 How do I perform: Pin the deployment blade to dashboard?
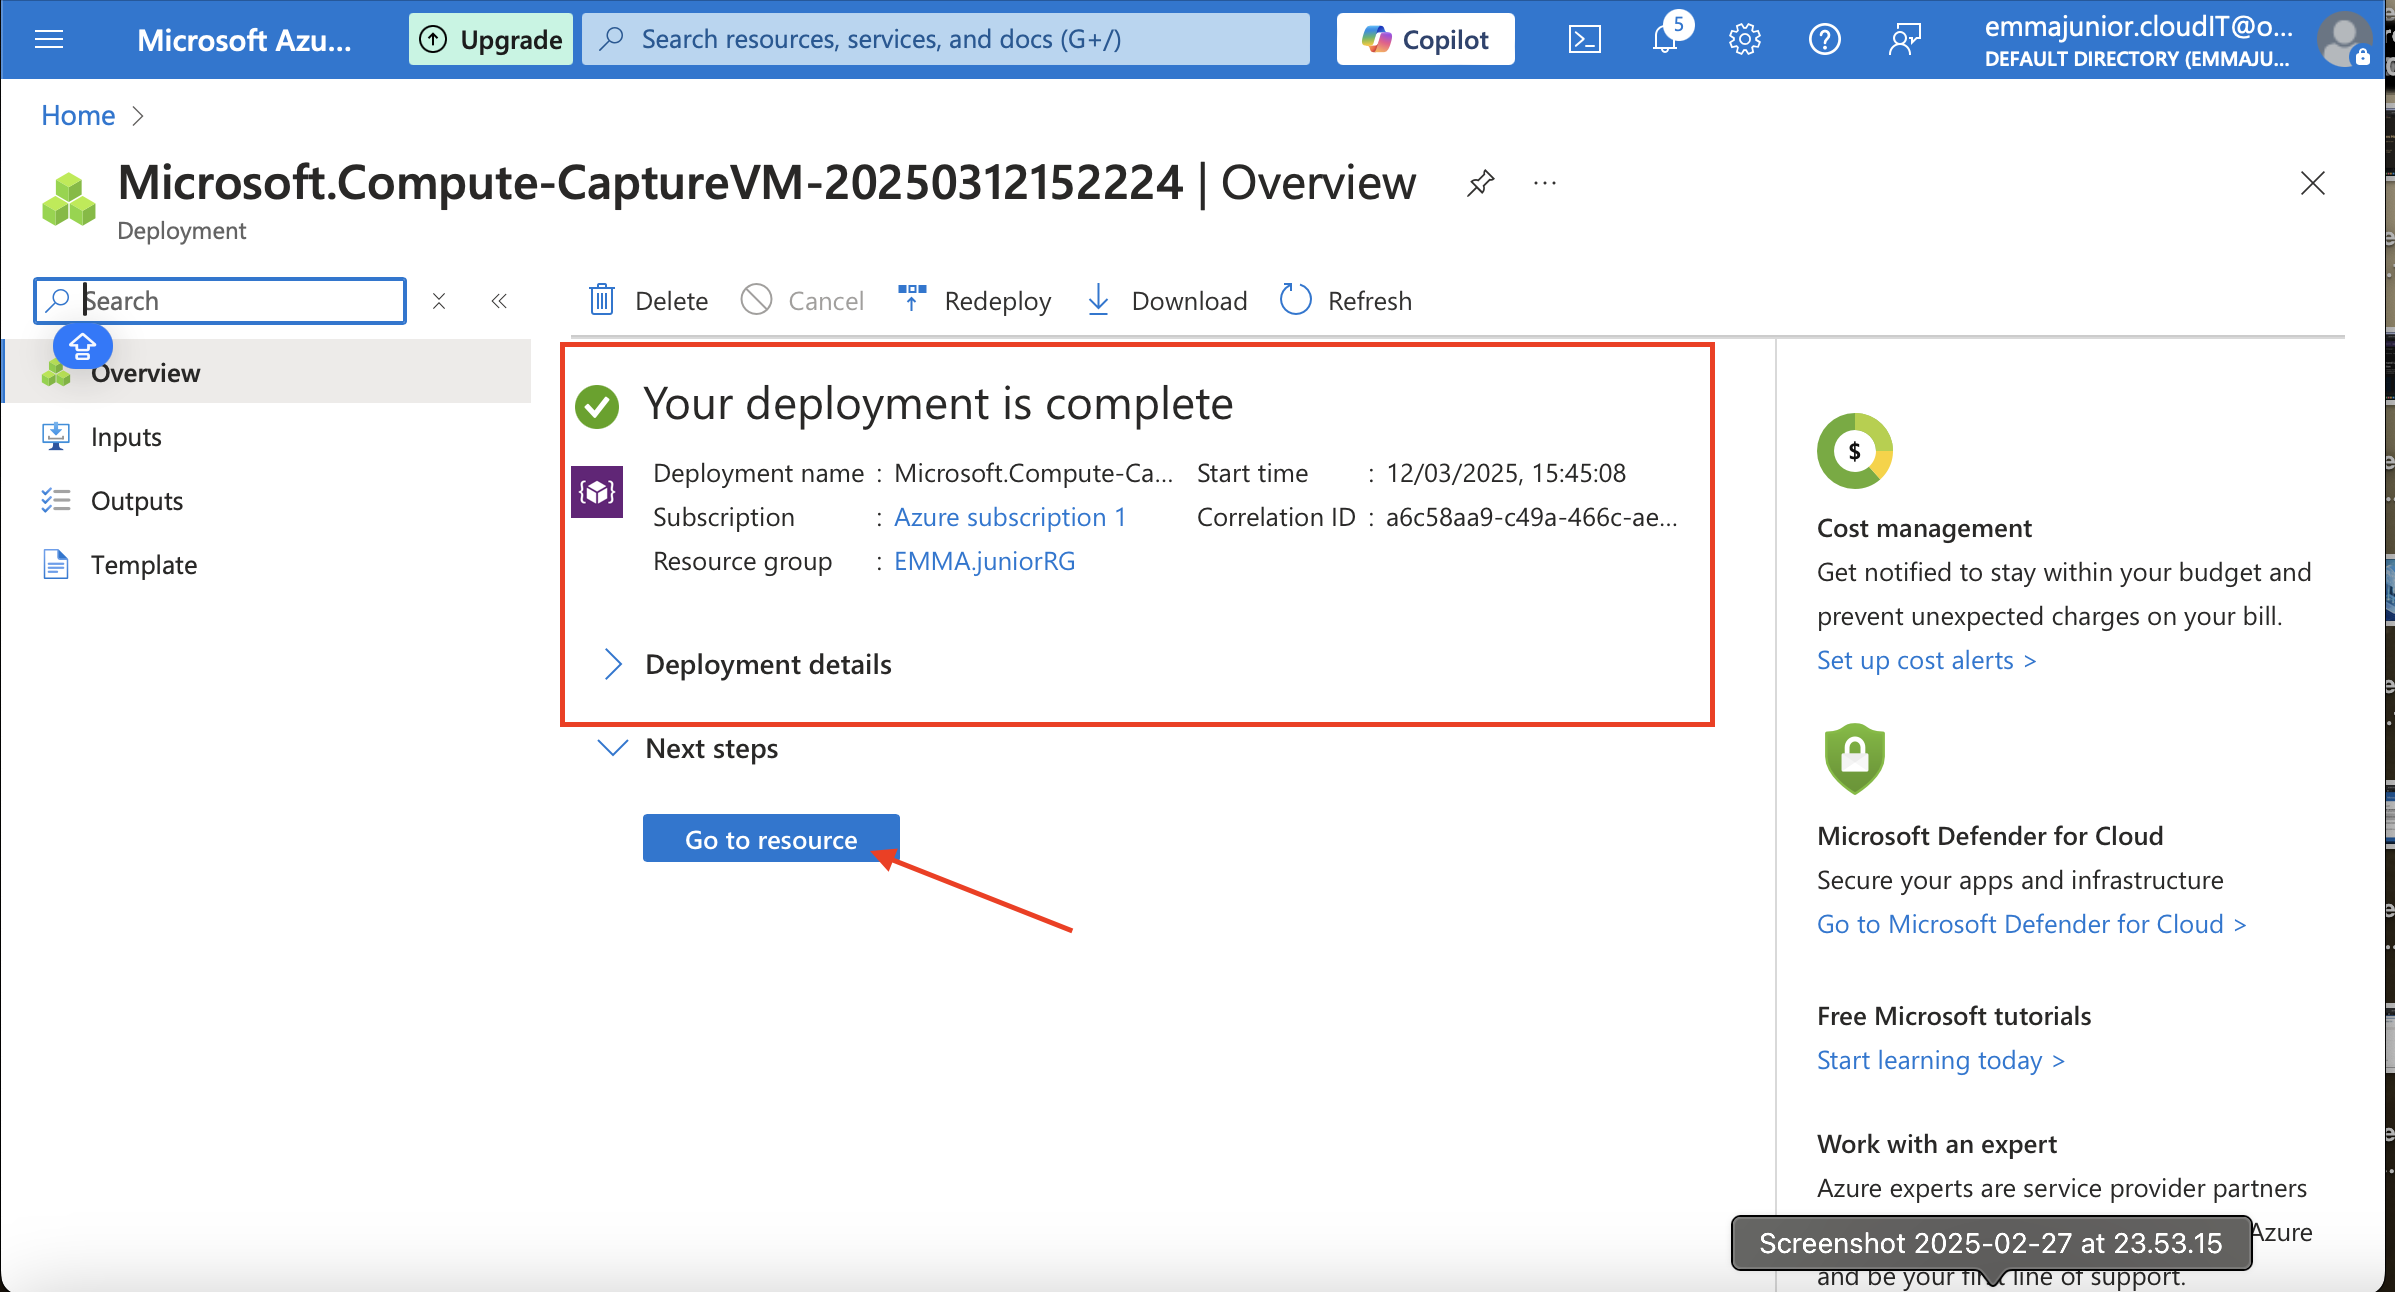1480,183
